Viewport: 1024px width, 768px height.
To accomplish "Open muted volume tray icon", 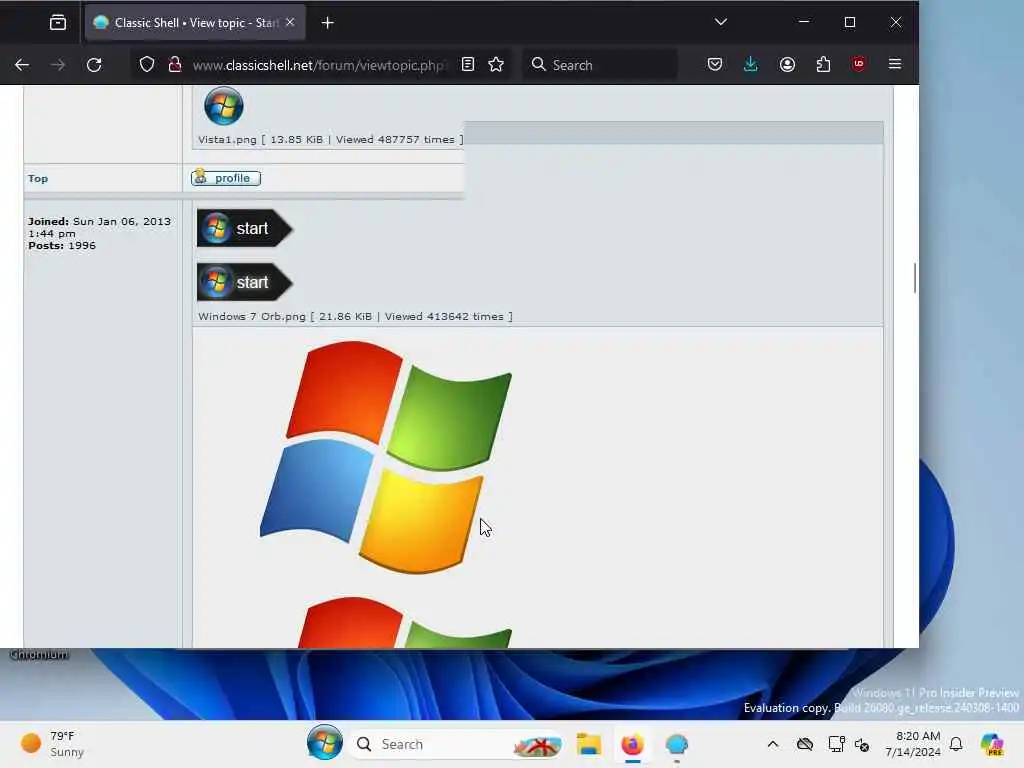I will (x=862, y=744).
